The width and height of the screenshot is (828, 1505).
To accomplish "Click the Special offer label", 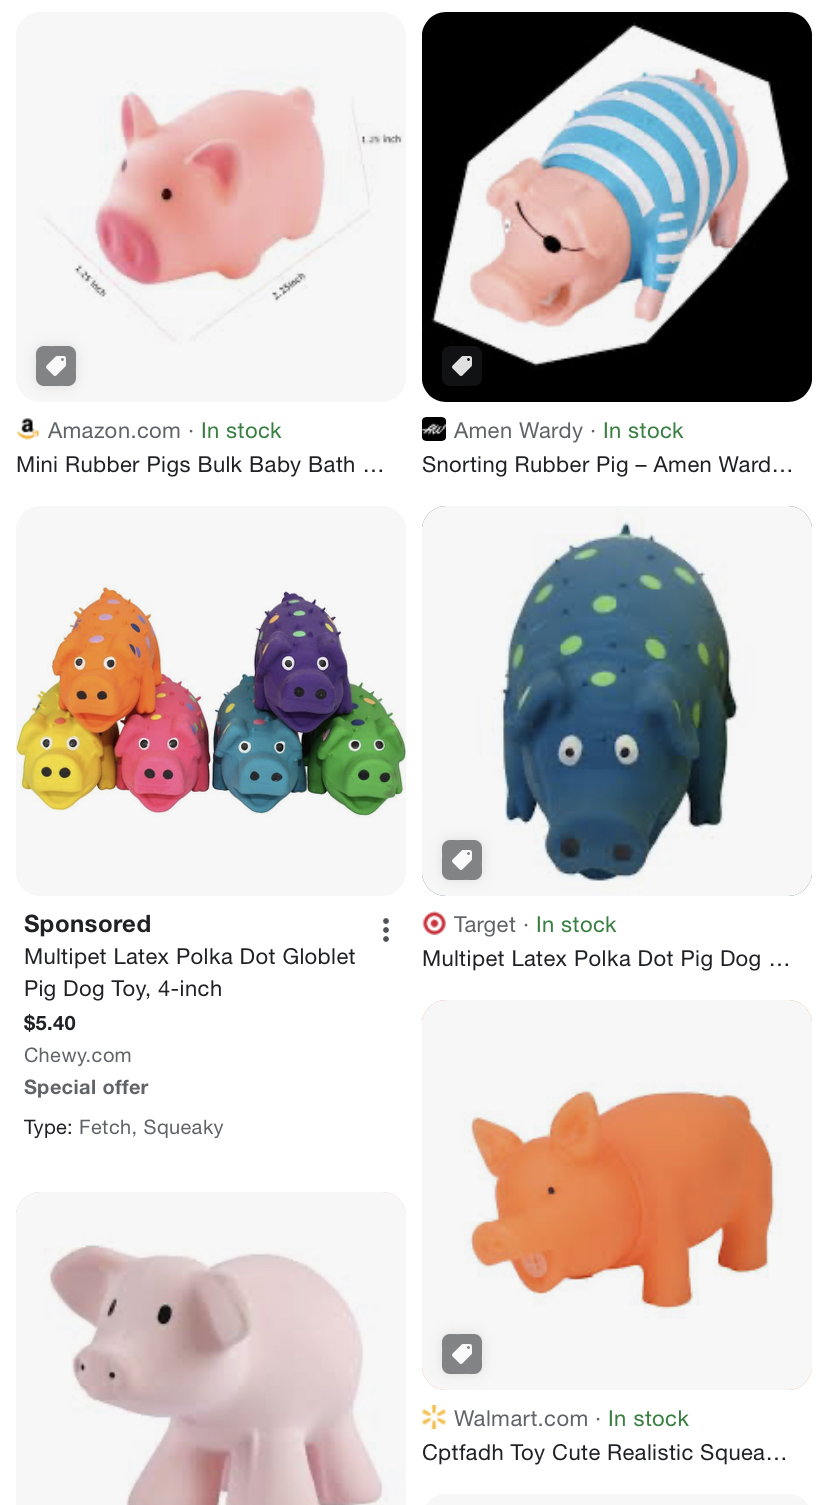I will (x=86, y=1087).
